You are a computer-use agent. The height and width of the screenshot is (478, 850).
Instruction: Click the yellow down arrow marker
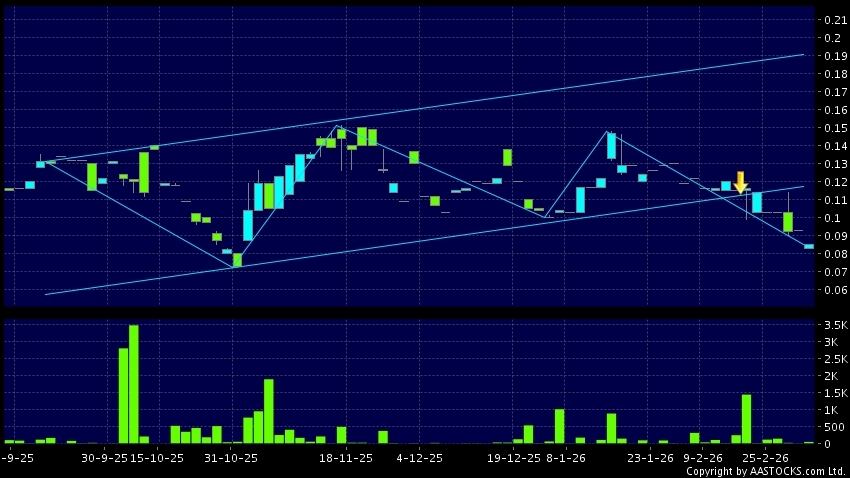[740, 183]
